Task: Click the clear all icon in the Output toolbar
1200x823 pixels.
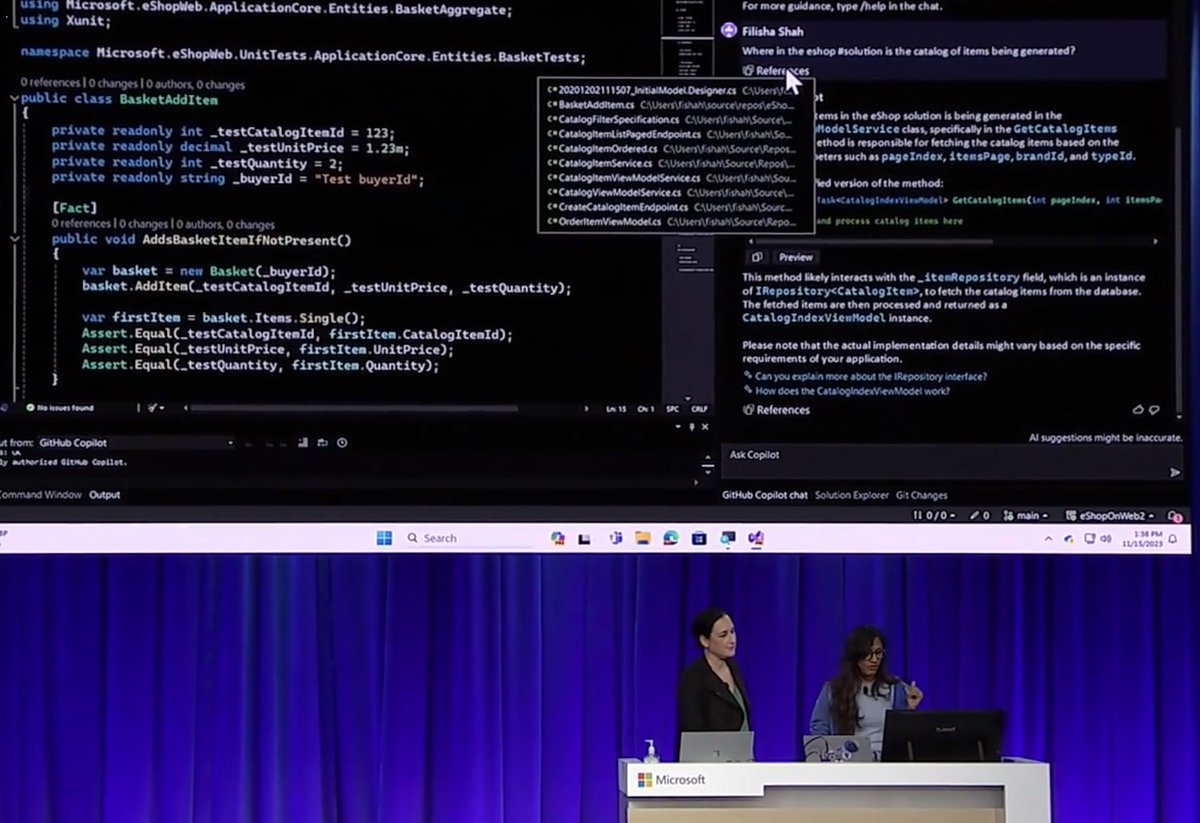Action: [x=303, y=442]
